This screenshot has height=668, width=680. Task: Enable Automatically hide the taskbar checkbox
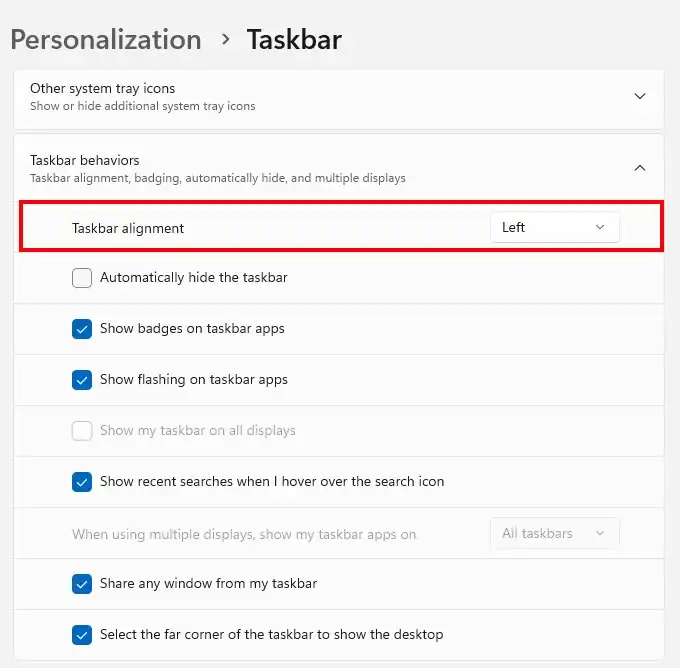(82, 278)
